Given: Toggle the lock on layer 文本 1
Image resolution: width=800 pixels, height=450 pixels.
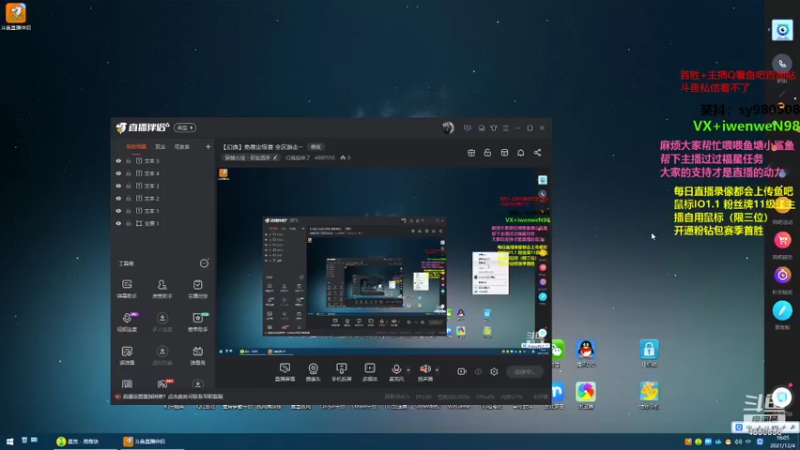Looking at the screenshot, I should (x=129, y=211).
